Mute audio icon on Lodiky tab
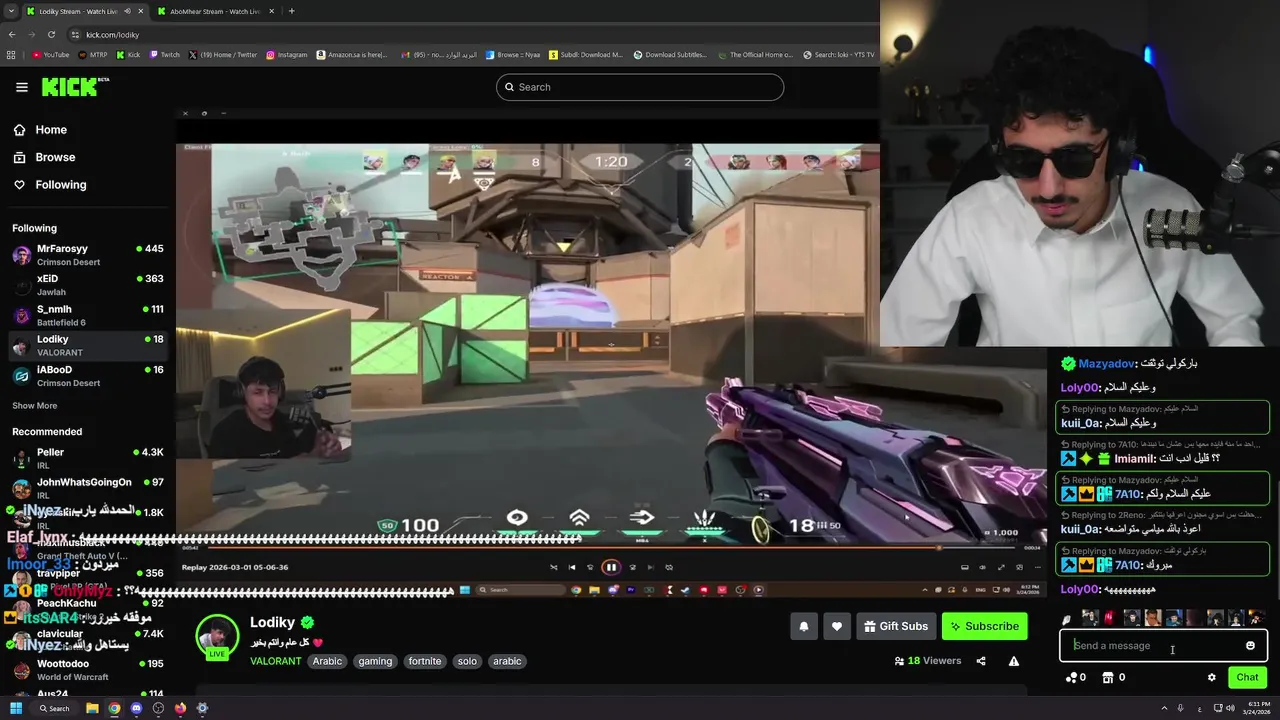 pyautogui.click(x=125, y=11)
